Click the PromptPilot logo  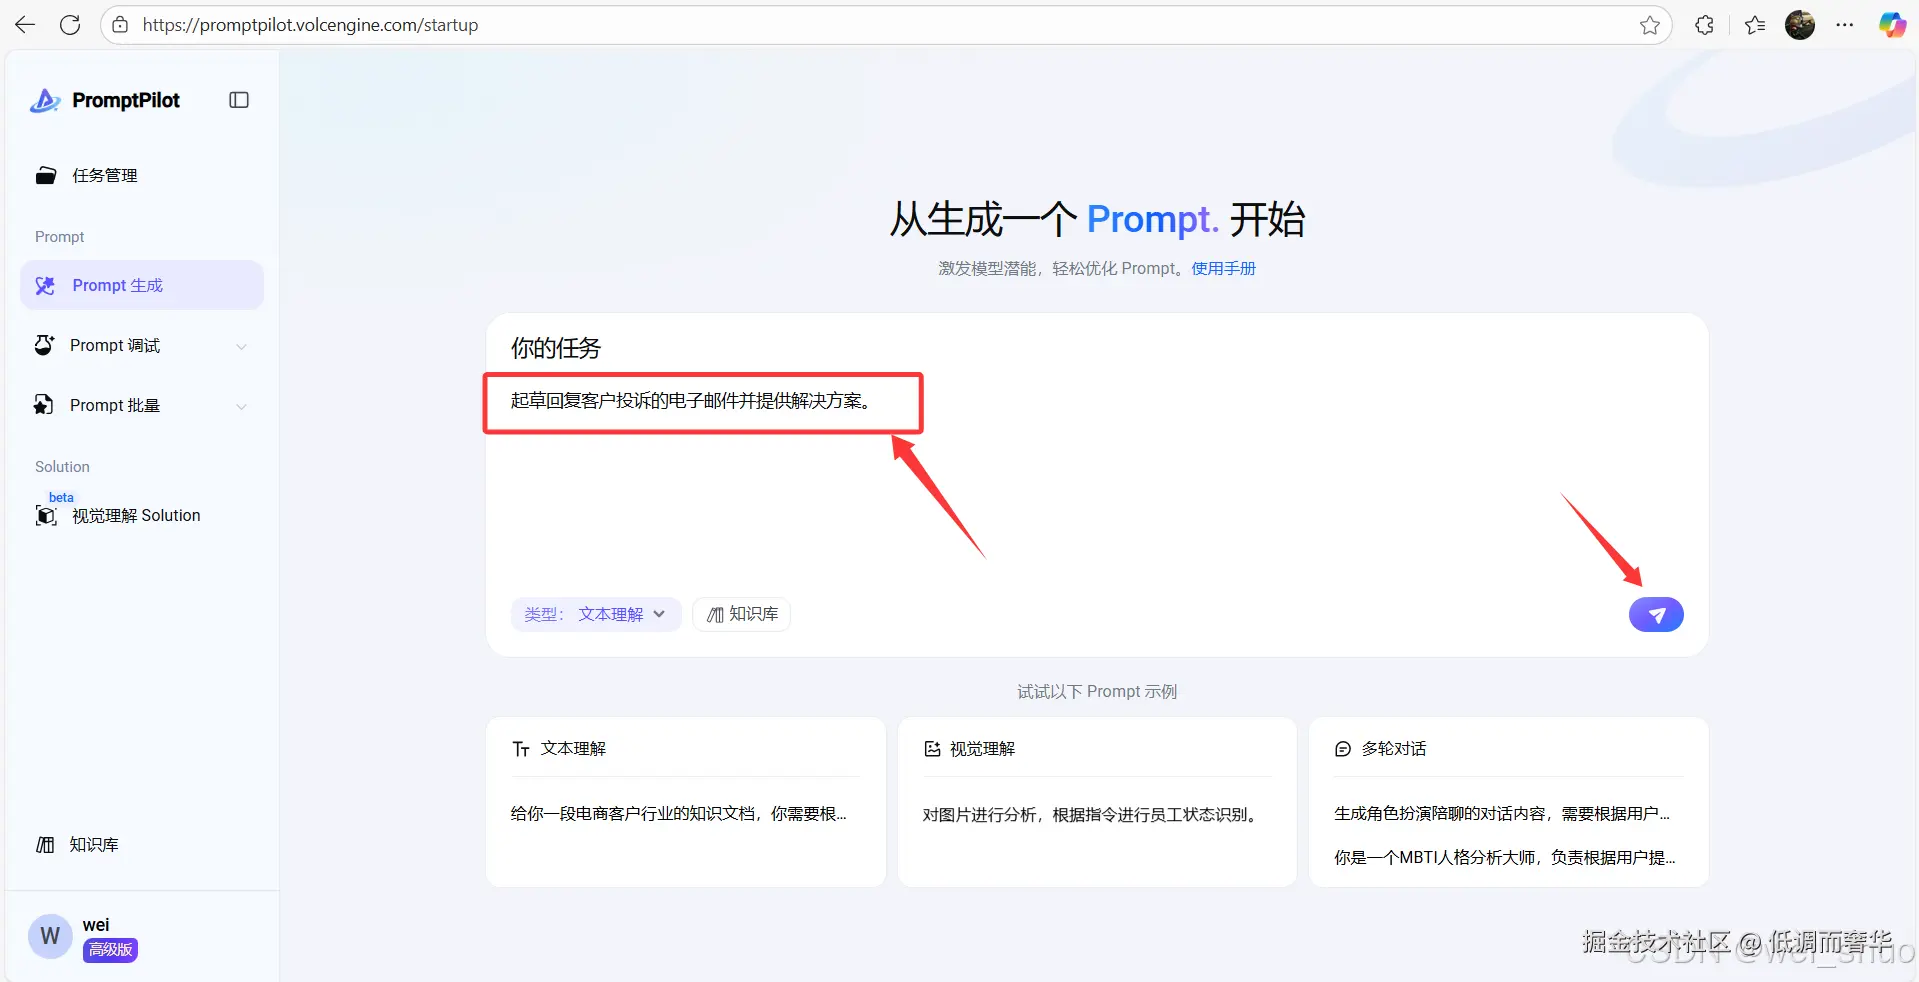pos(106,100)
